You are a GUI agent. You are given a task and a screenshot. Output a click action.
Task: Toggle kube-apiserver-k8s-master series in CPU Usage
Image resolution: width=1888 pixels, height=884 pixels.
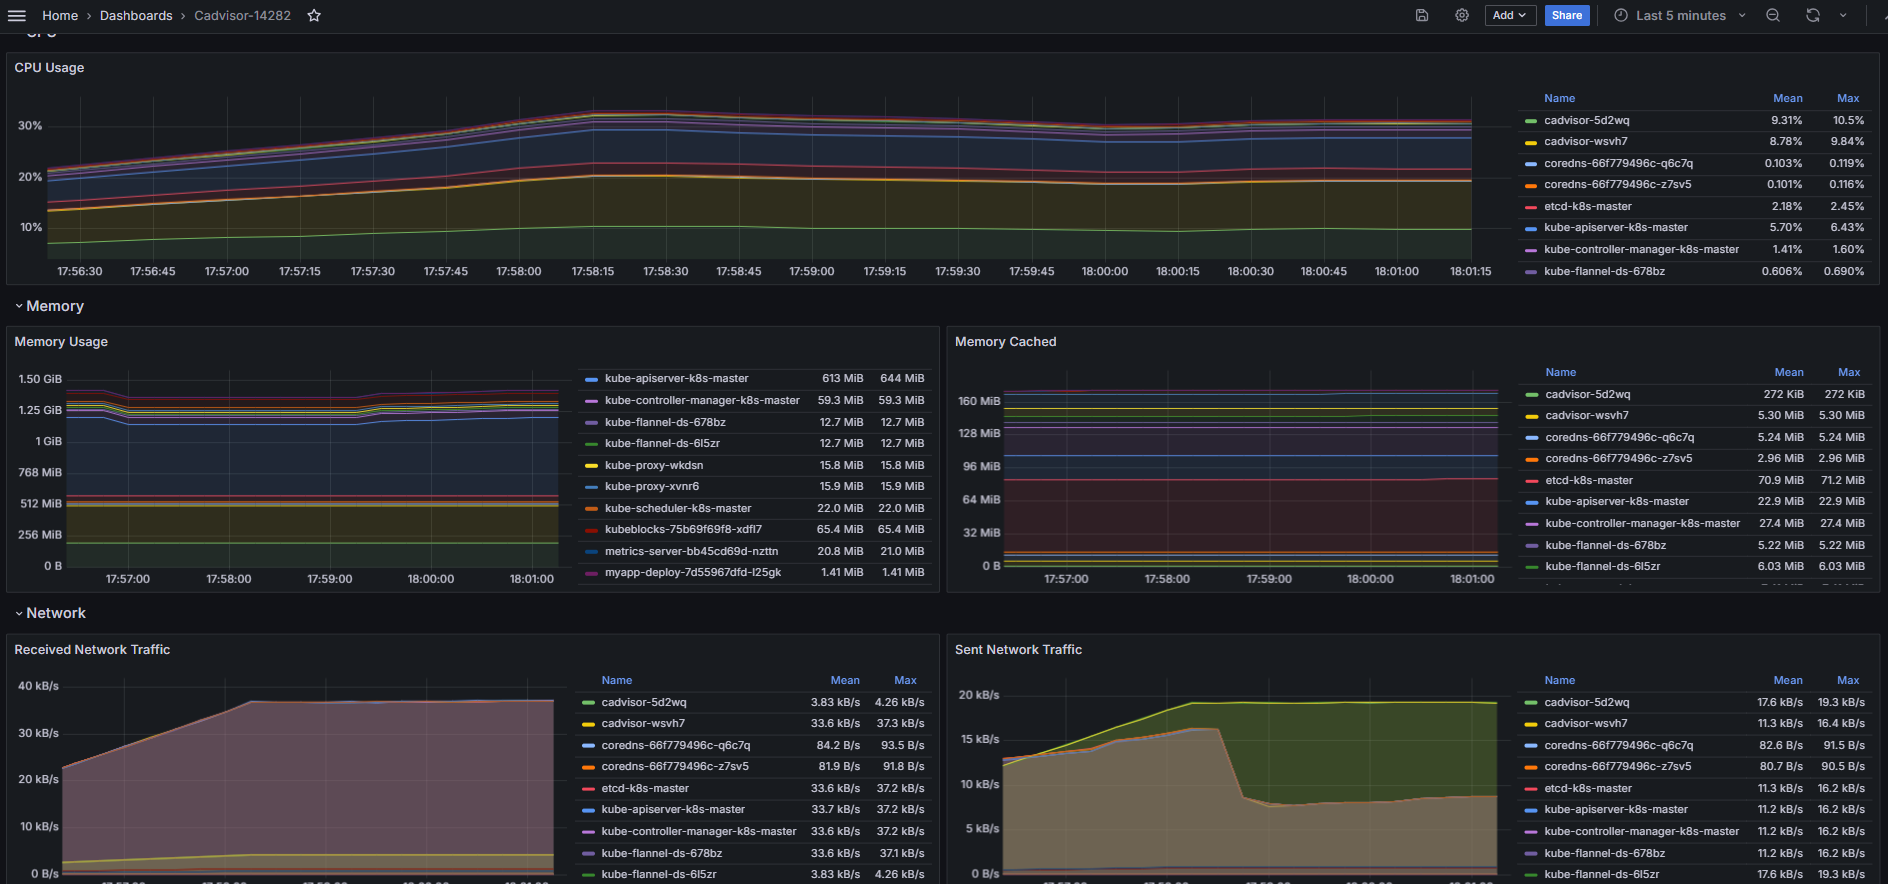(x=1615, y=228)
